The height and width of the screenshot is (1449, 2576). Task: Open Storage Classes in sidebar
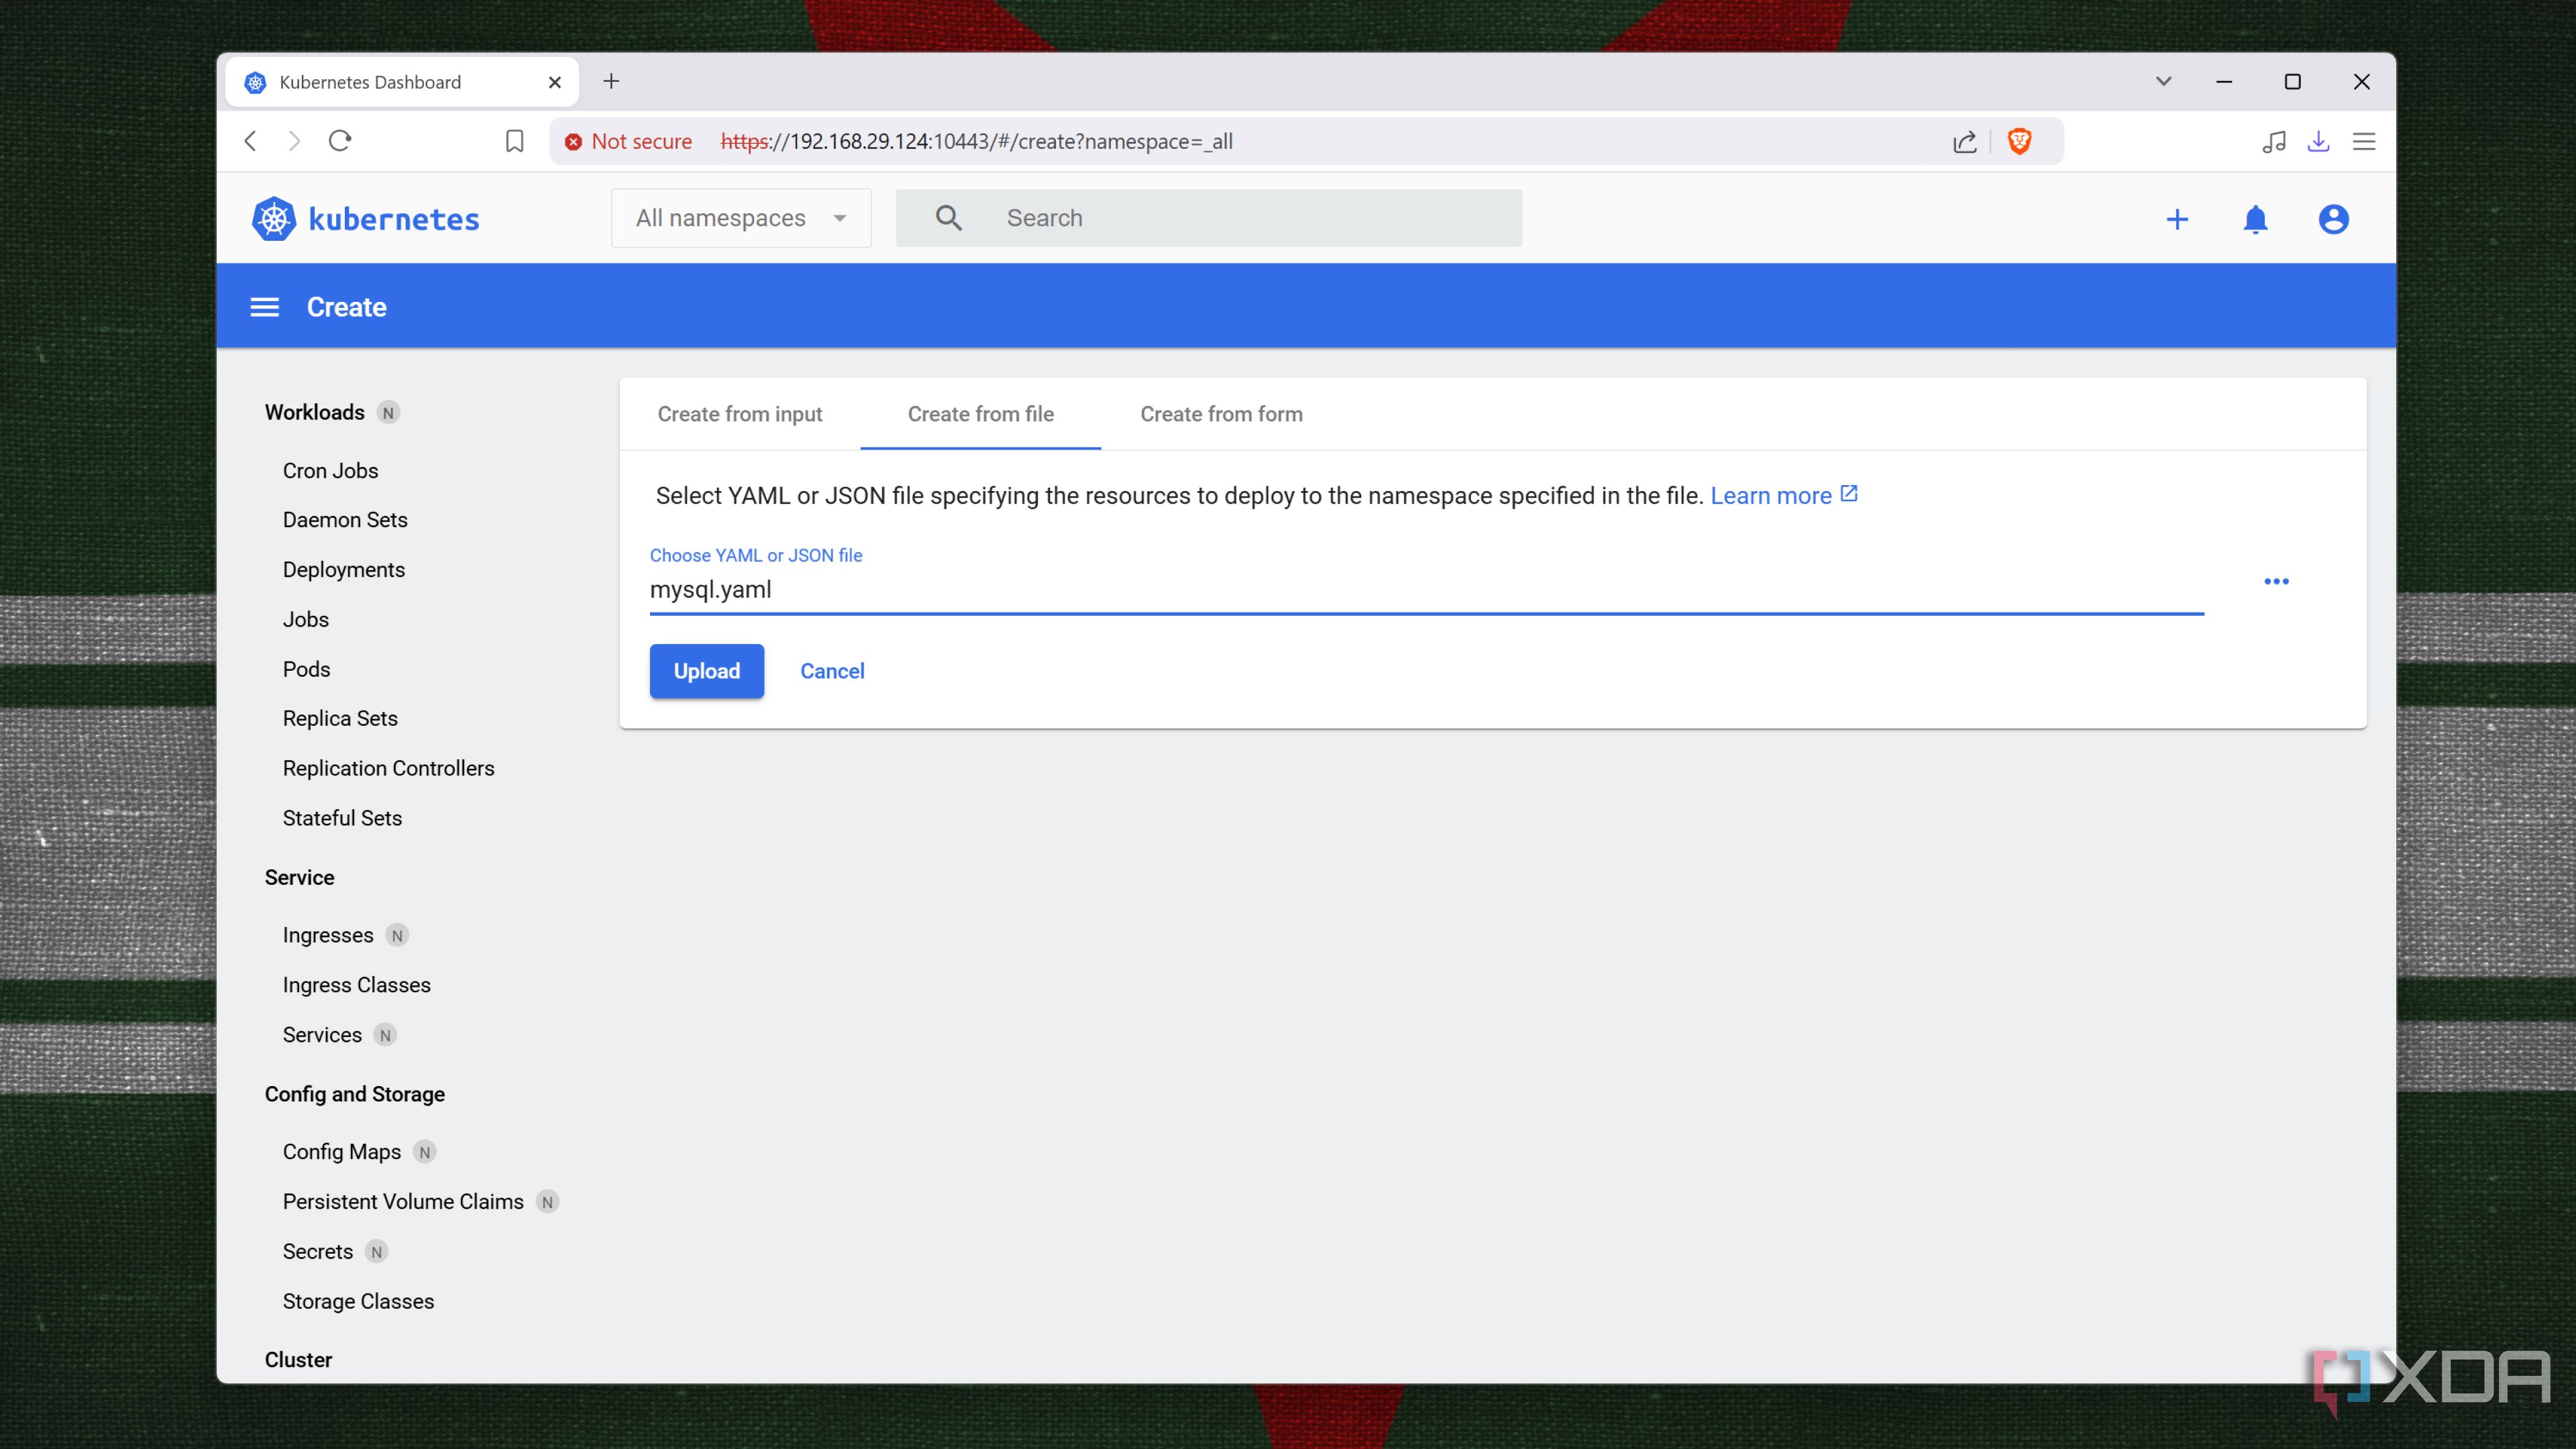coord(358,1301)
